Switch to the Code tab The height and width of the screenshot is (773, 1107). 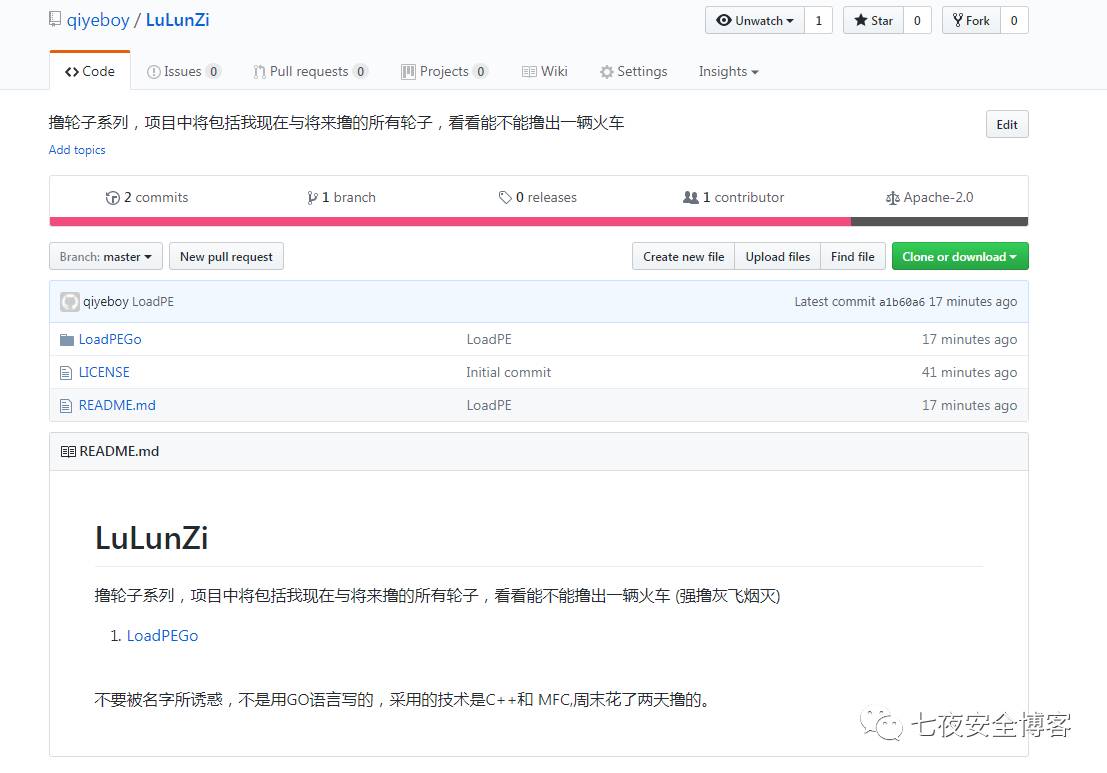(x=90, y=71)
